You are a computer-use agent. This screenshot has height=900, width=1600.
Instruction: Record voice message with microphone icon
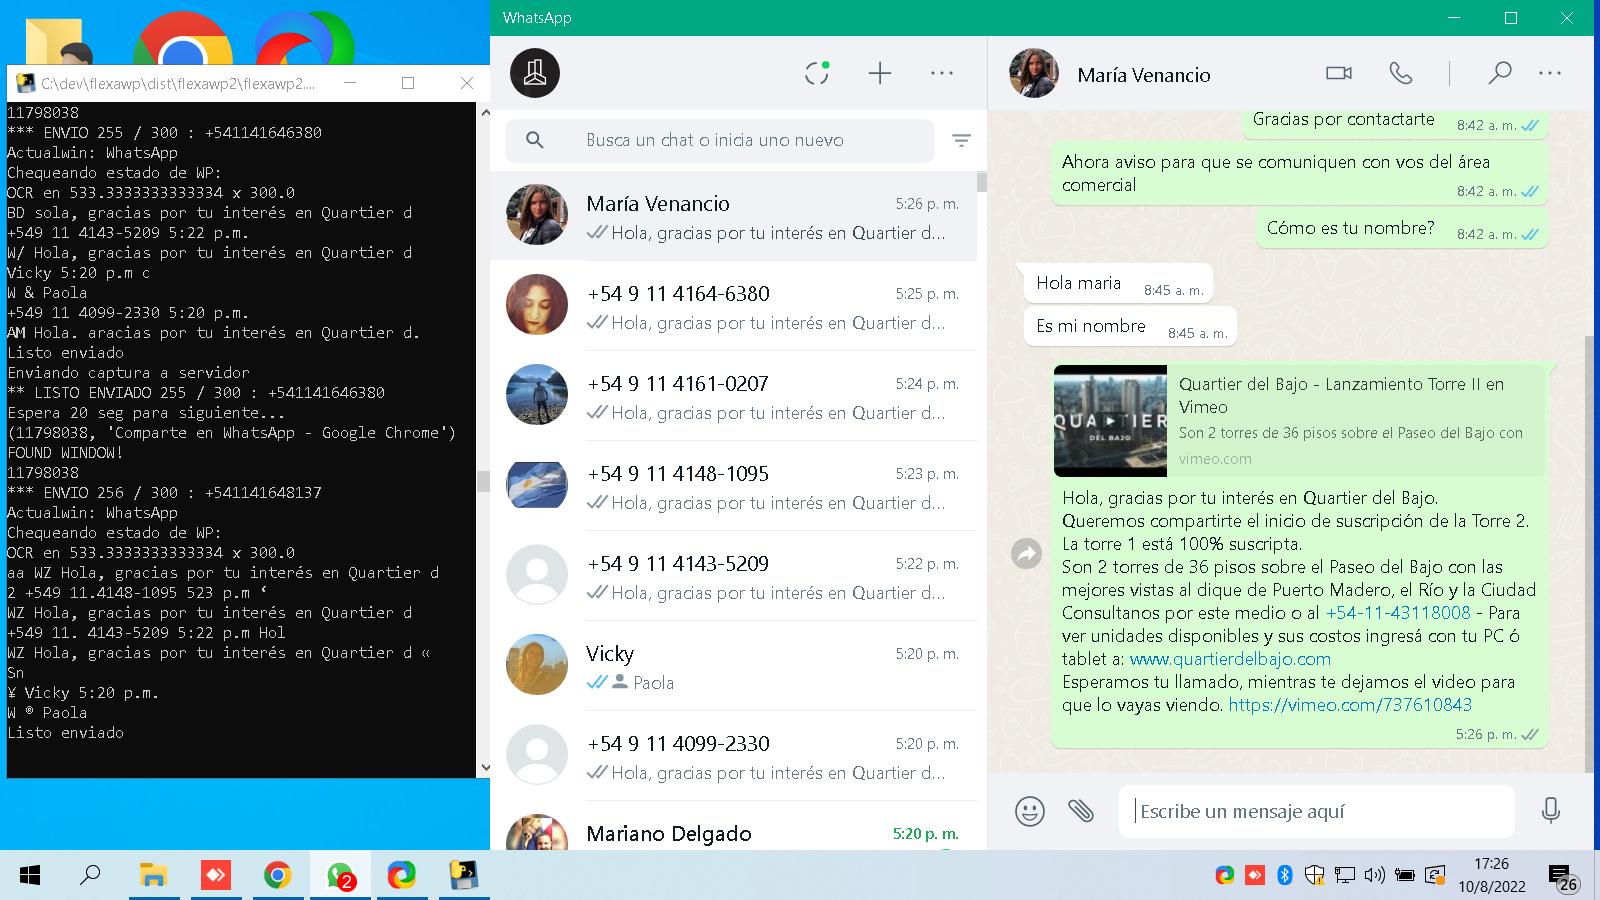point(1551,810)
